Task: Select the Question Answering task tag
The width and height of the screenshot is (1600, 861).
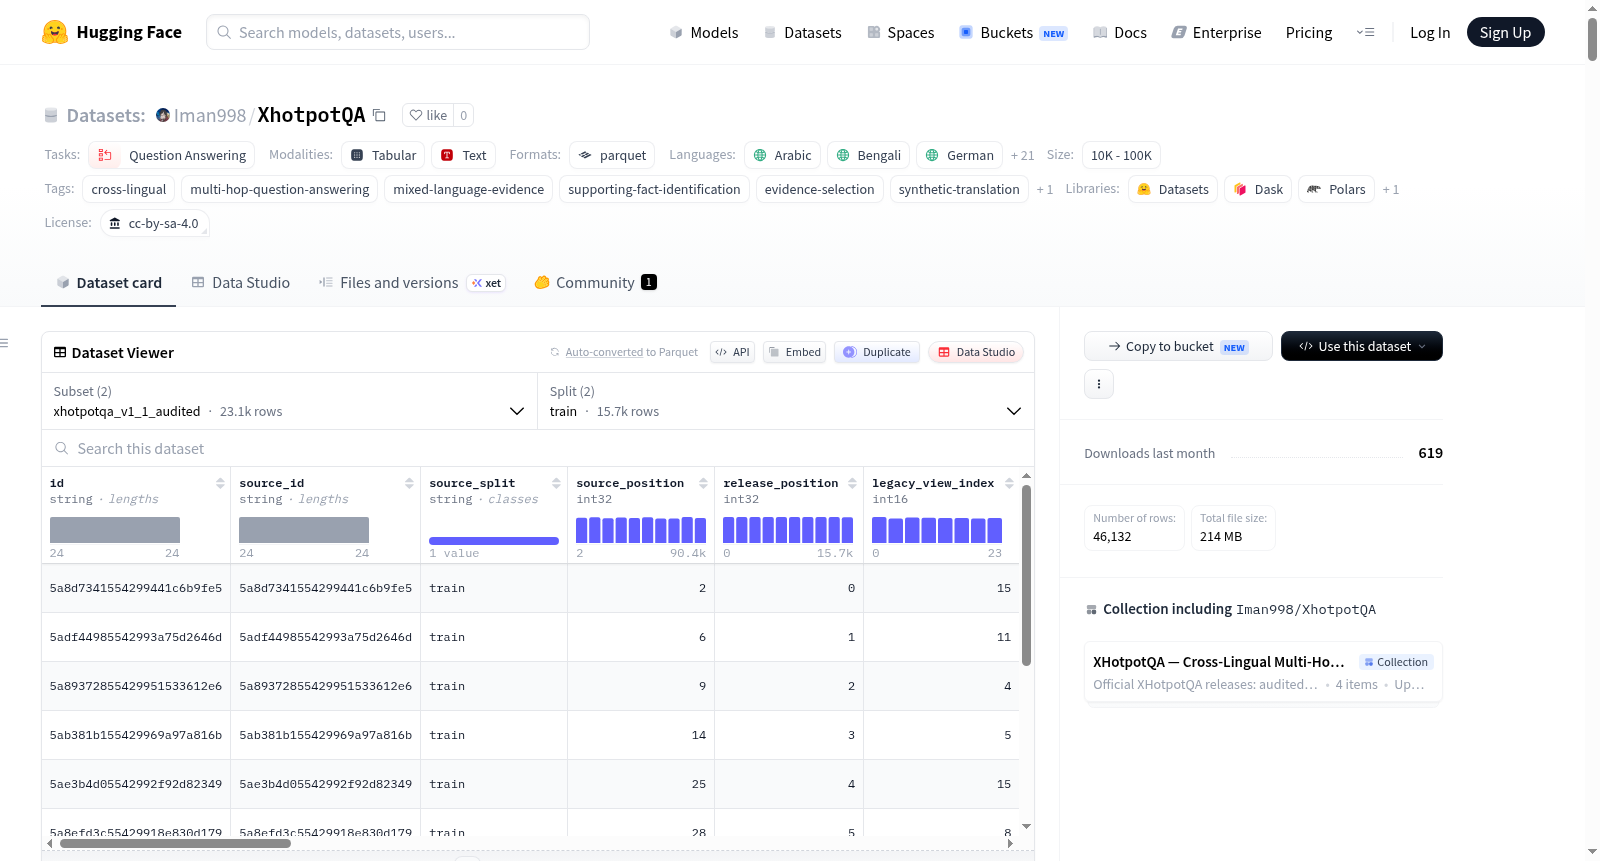Action: pos(172,155)
